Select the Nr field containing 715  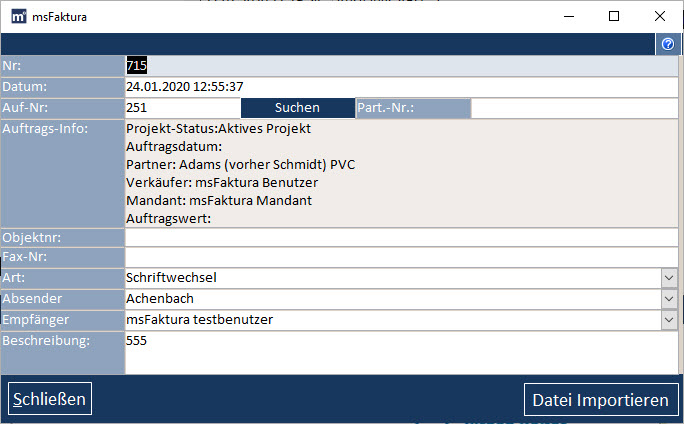401,66
